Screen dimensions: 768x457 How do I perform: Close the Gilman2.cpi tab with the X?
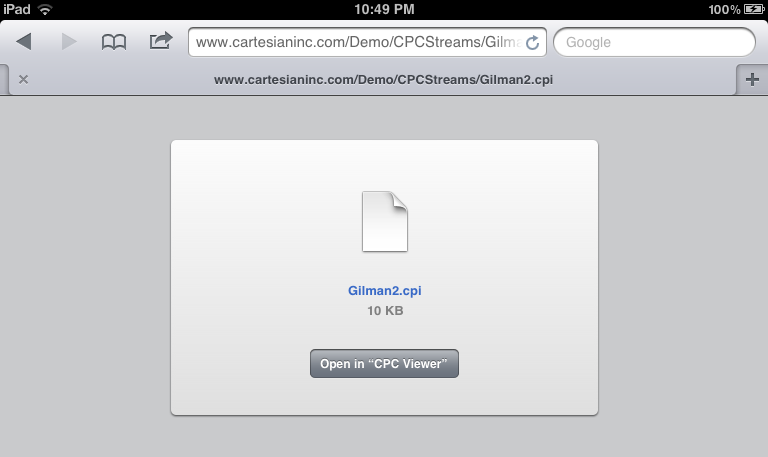[x=23, y=79]
